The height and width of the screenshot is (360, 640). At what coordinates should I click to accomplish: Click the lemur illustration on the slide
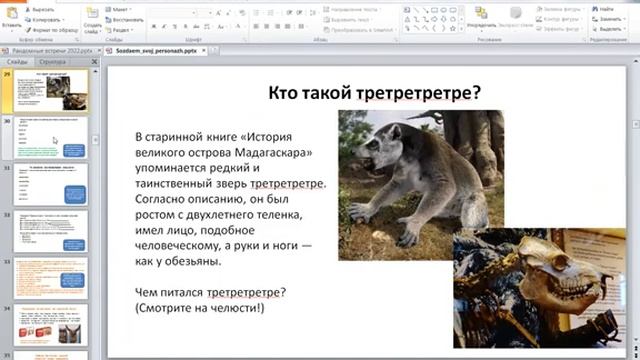(421, 185)
